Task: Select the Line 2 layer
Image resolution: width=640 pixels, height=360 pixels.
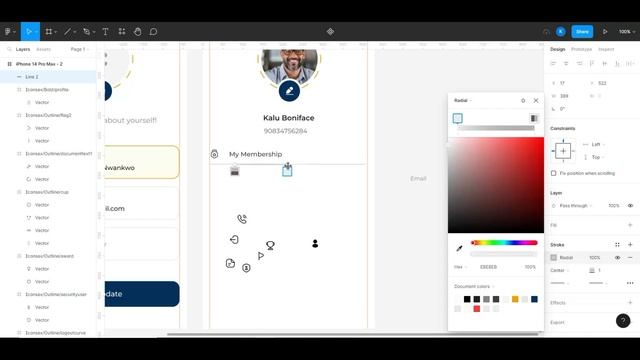Action: click(48, 77)
